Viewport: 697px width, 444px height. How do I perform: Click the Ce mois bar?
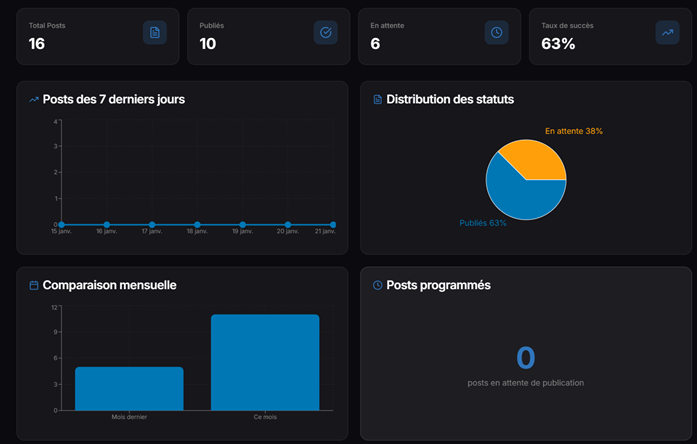265,362
